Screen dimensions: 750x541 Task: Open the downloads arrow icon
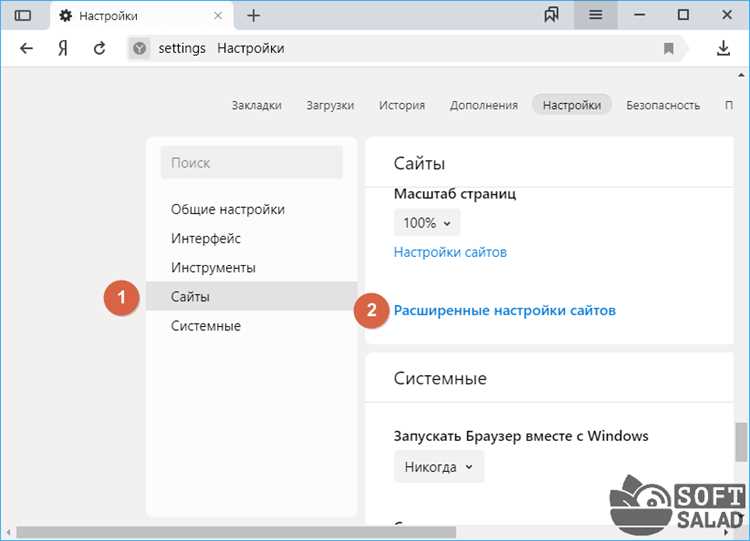(723, 48)
